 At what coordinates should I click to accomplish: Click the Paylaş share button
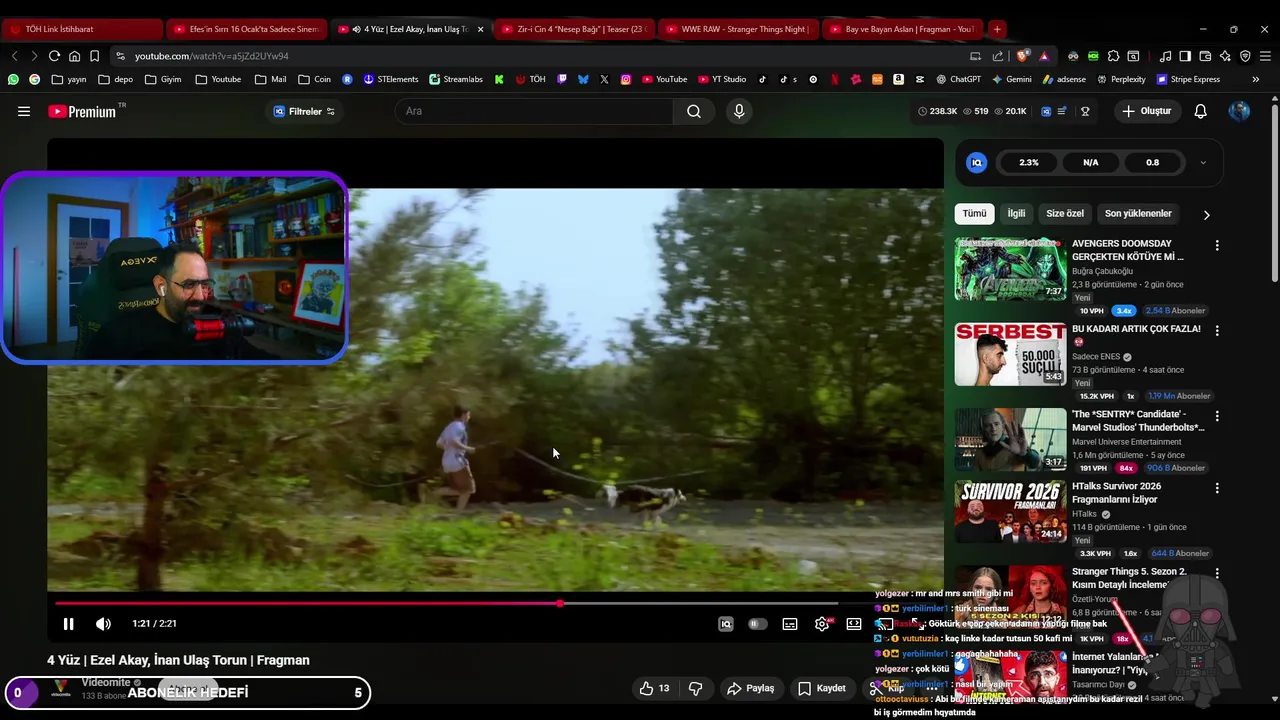[751, 688]
